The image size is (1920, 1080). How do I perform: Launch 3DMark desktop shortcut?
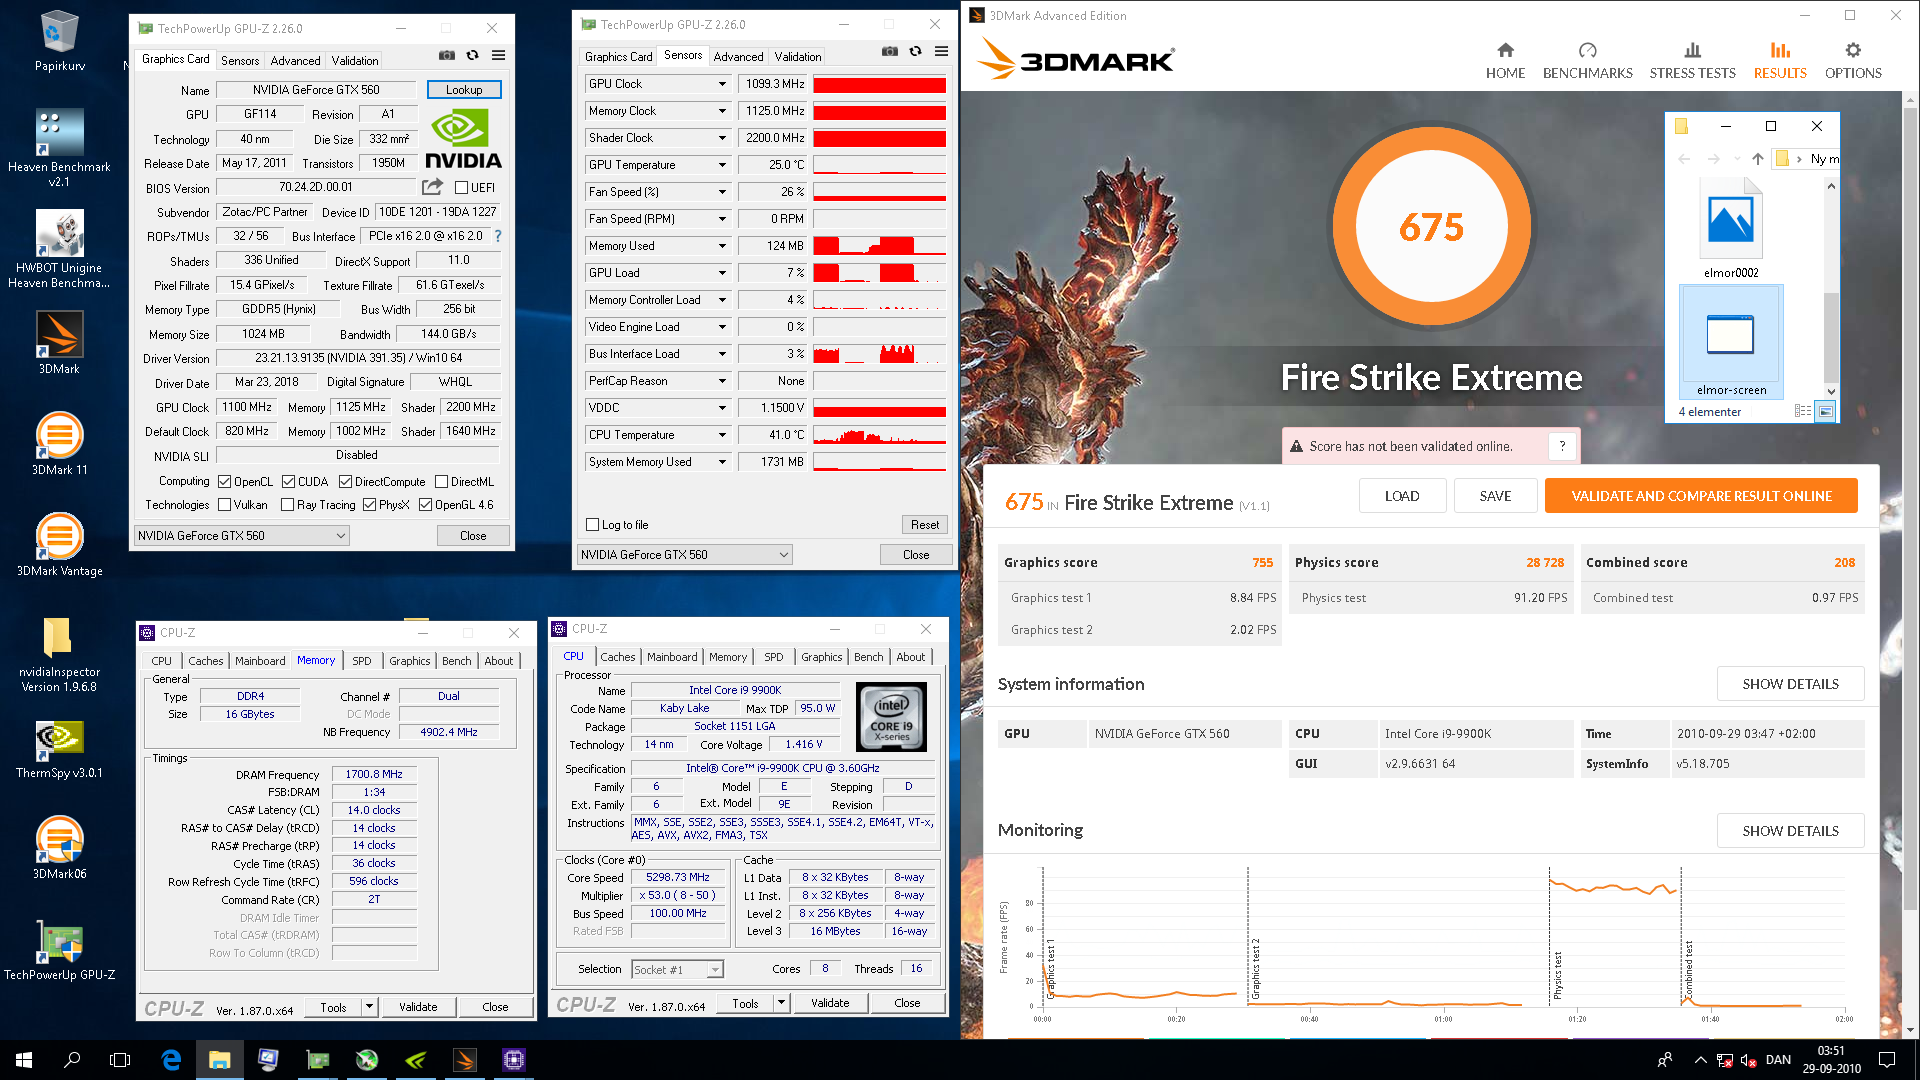(x=59, y=342)
